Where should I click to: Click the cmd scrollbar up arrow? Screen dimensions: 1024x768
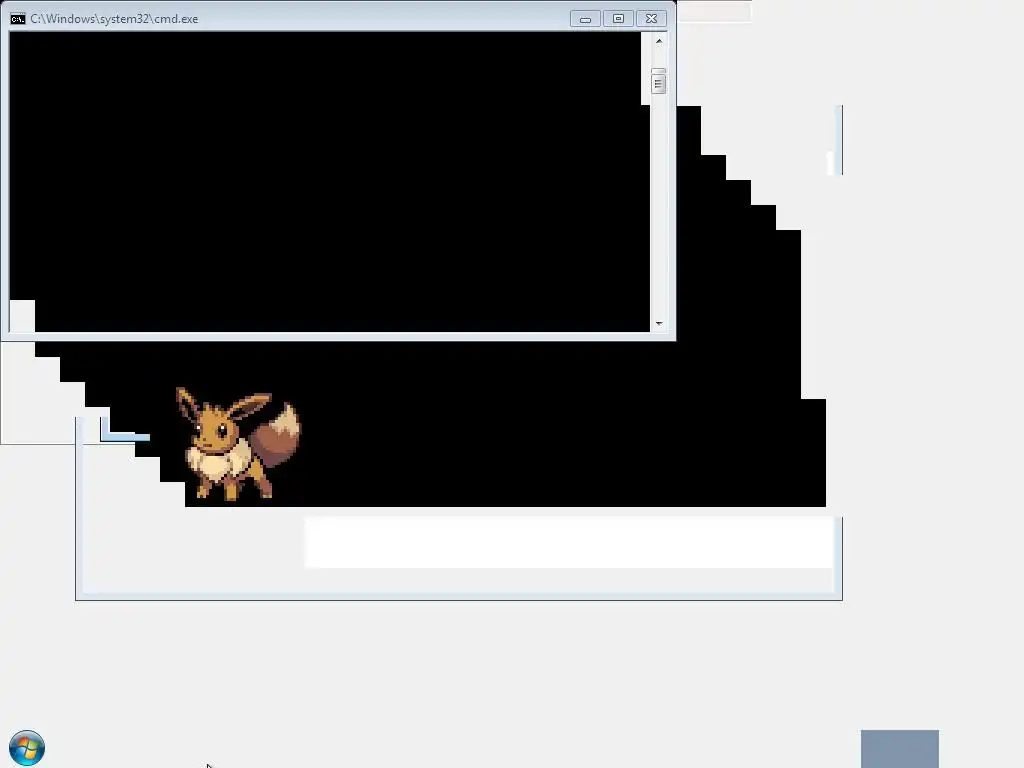point(659,41)
